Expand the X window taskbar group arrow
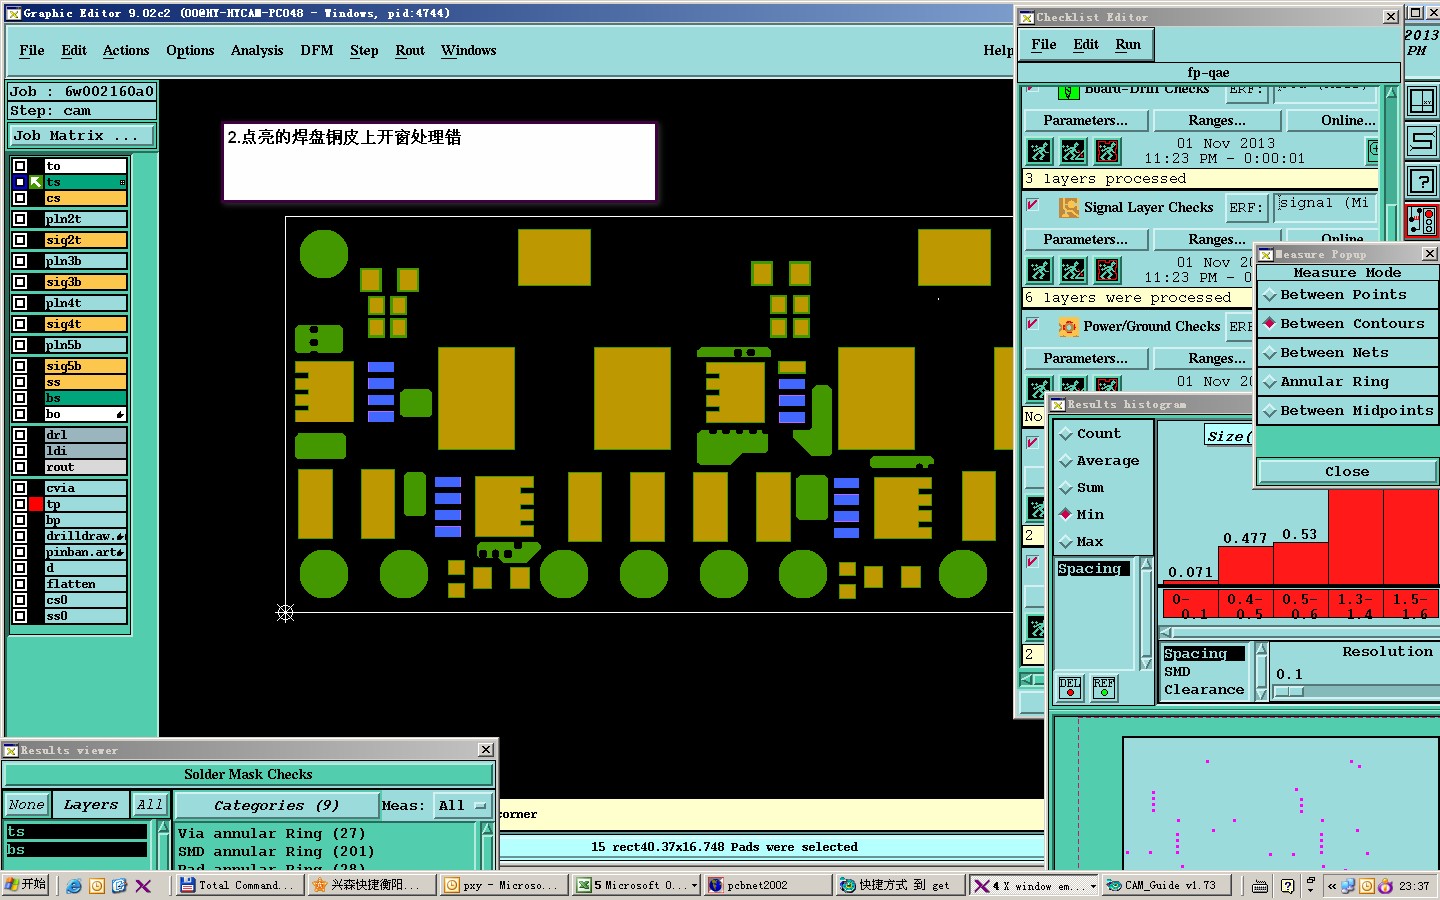 click(1093, 885)
